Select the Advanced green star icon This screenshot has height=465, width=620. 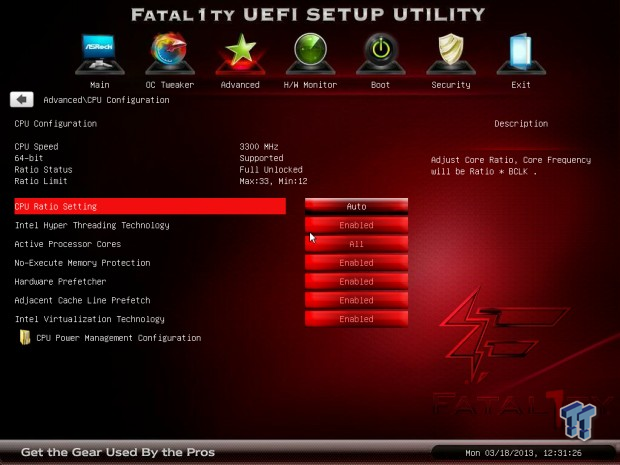[x=240, y=54]
